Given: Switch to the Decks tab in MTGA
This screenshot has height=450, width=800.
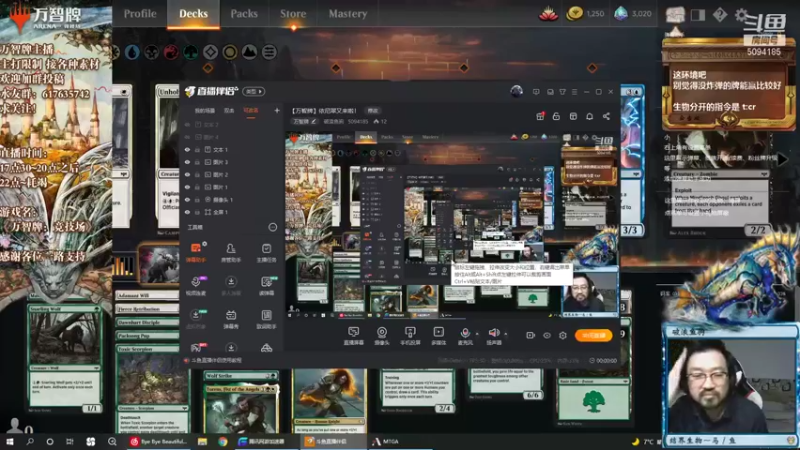Looking at the screenshot, I should coord(193,14).
